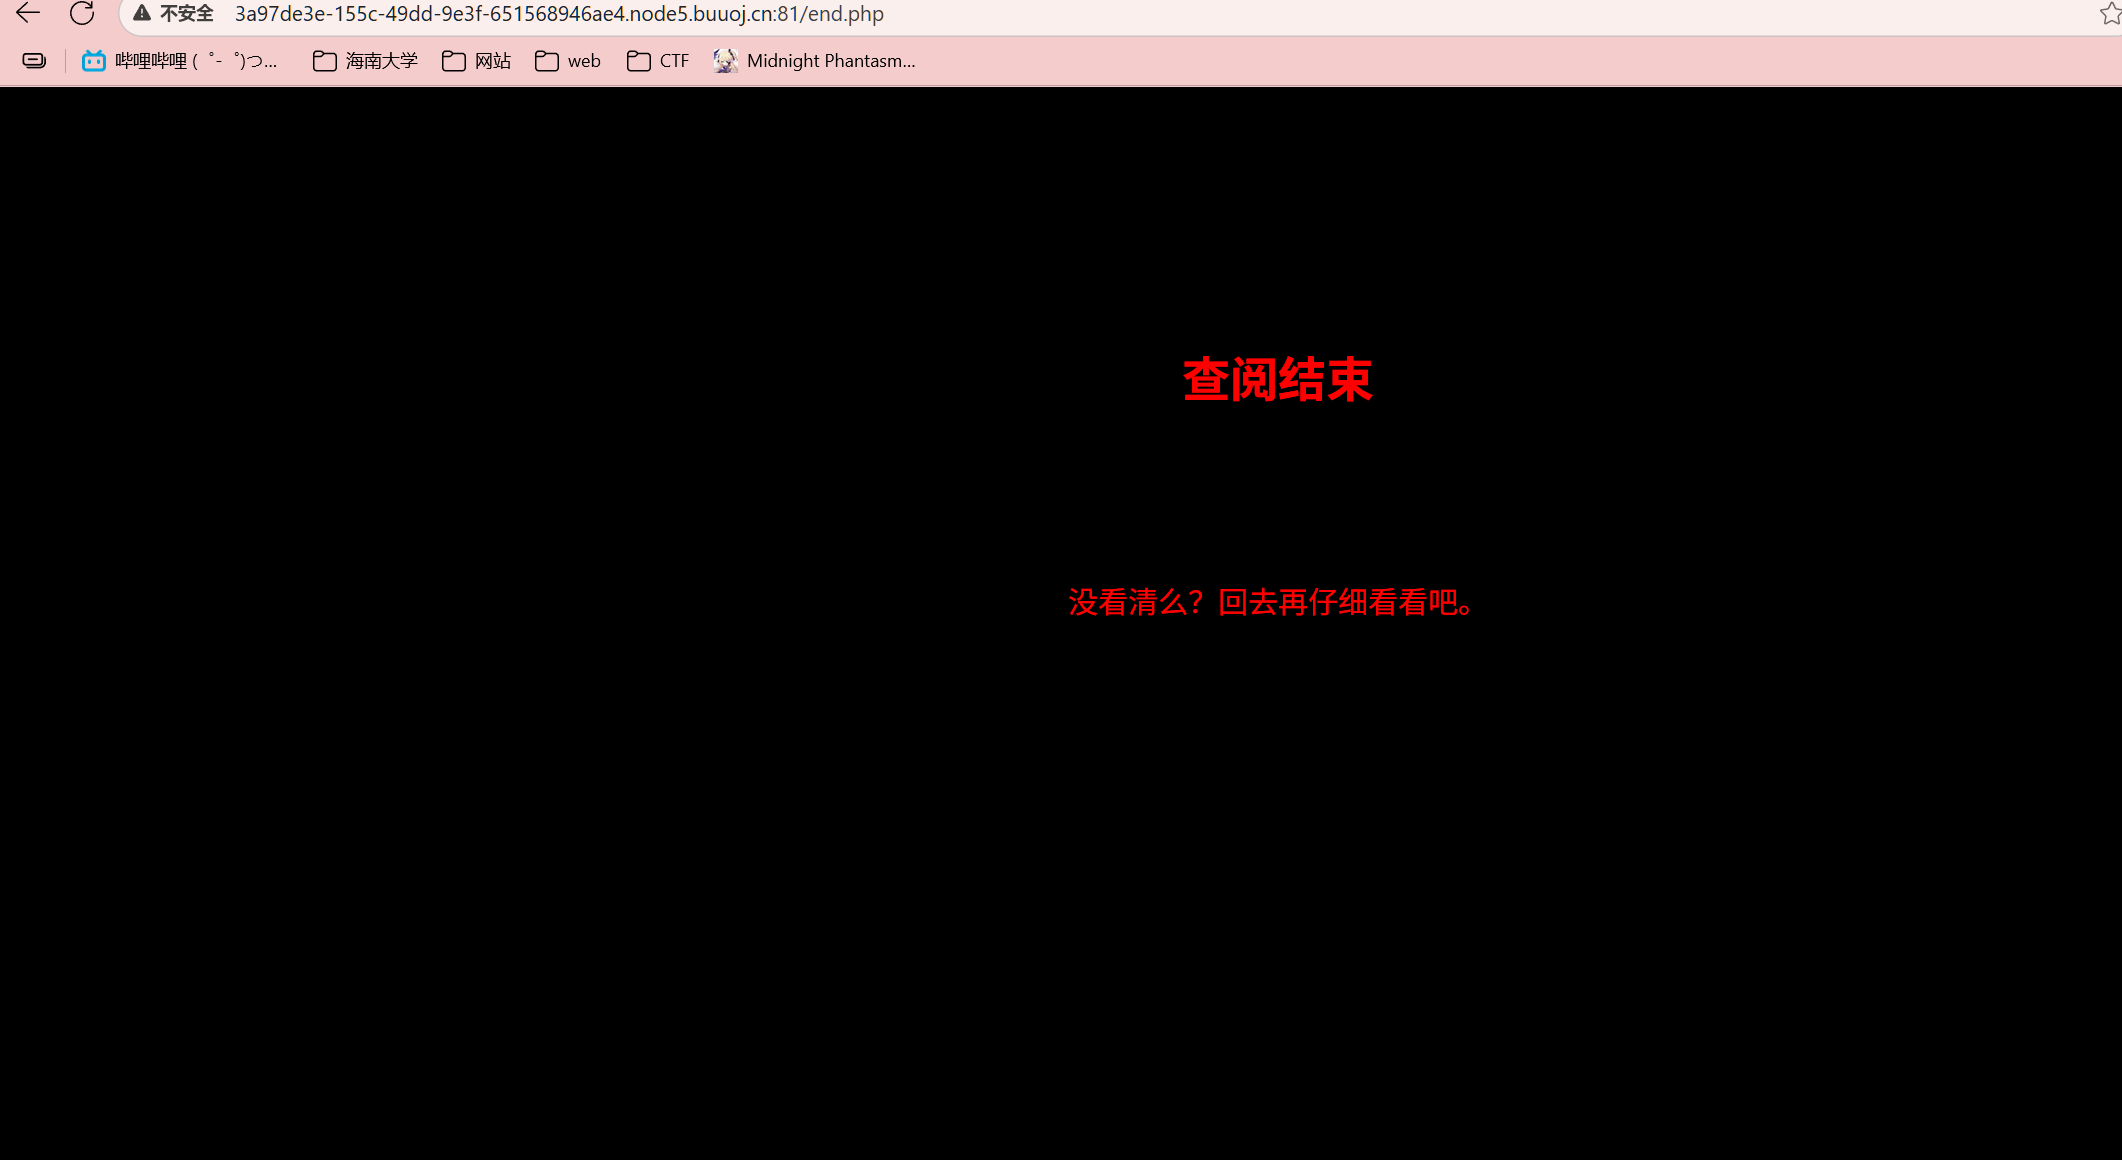
Task: Click the folder icon beside 海南大学
Action: click(x=325, y=61)
